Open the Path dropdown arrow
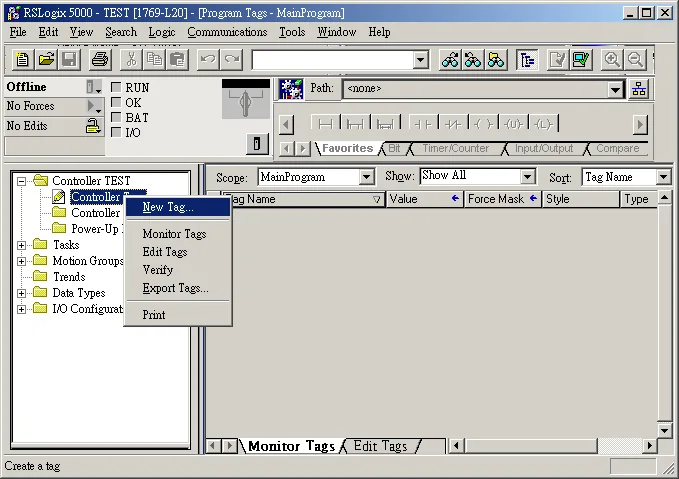 pos(615,90)
